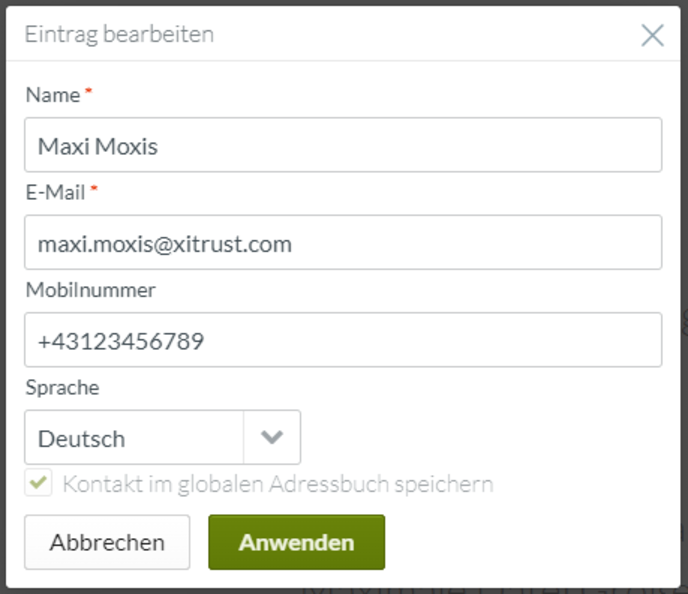Screen dimensions: 688x594
Task: Confirm changes with the Anwenden button
Action: coord(296,542)
